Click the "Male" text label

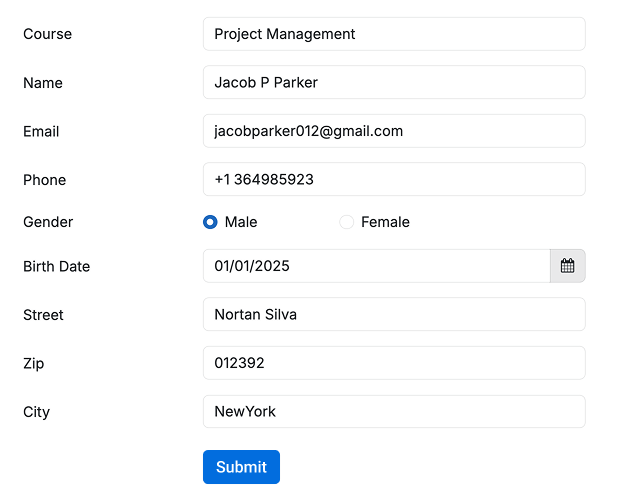[x=241, y=222]
